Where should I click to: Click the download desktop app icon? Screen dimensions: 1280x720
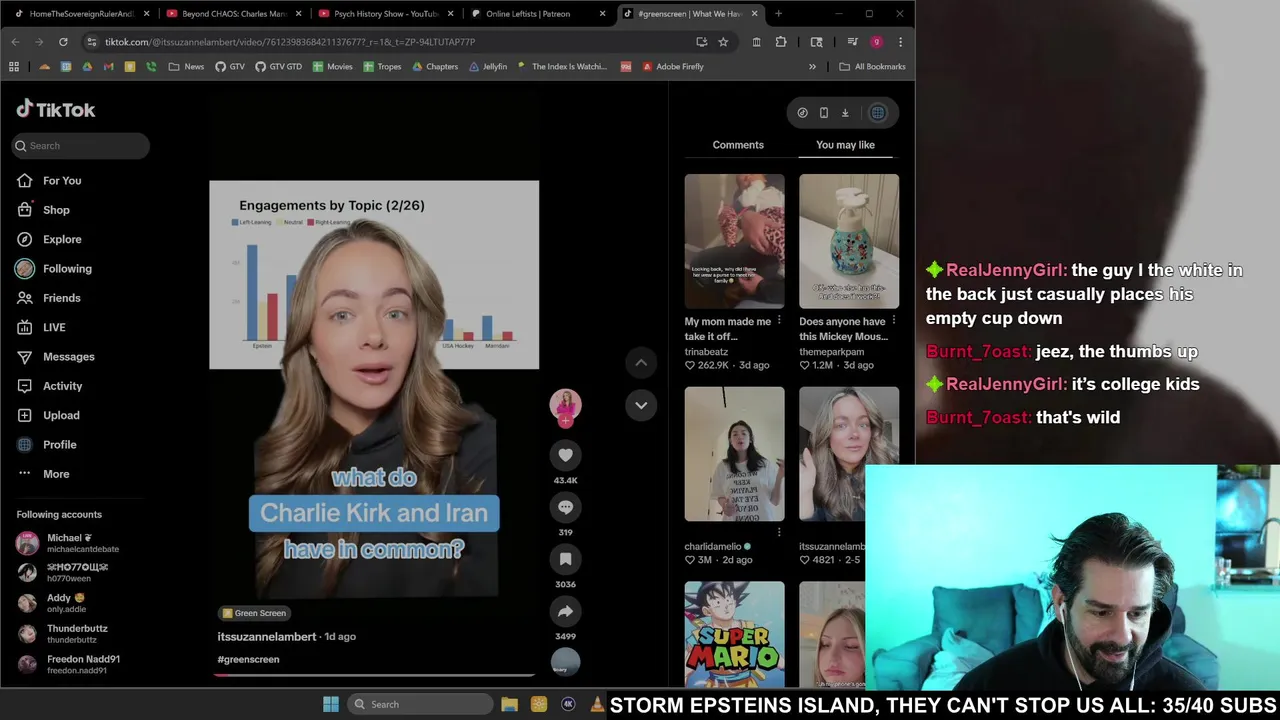click(845, 113)
